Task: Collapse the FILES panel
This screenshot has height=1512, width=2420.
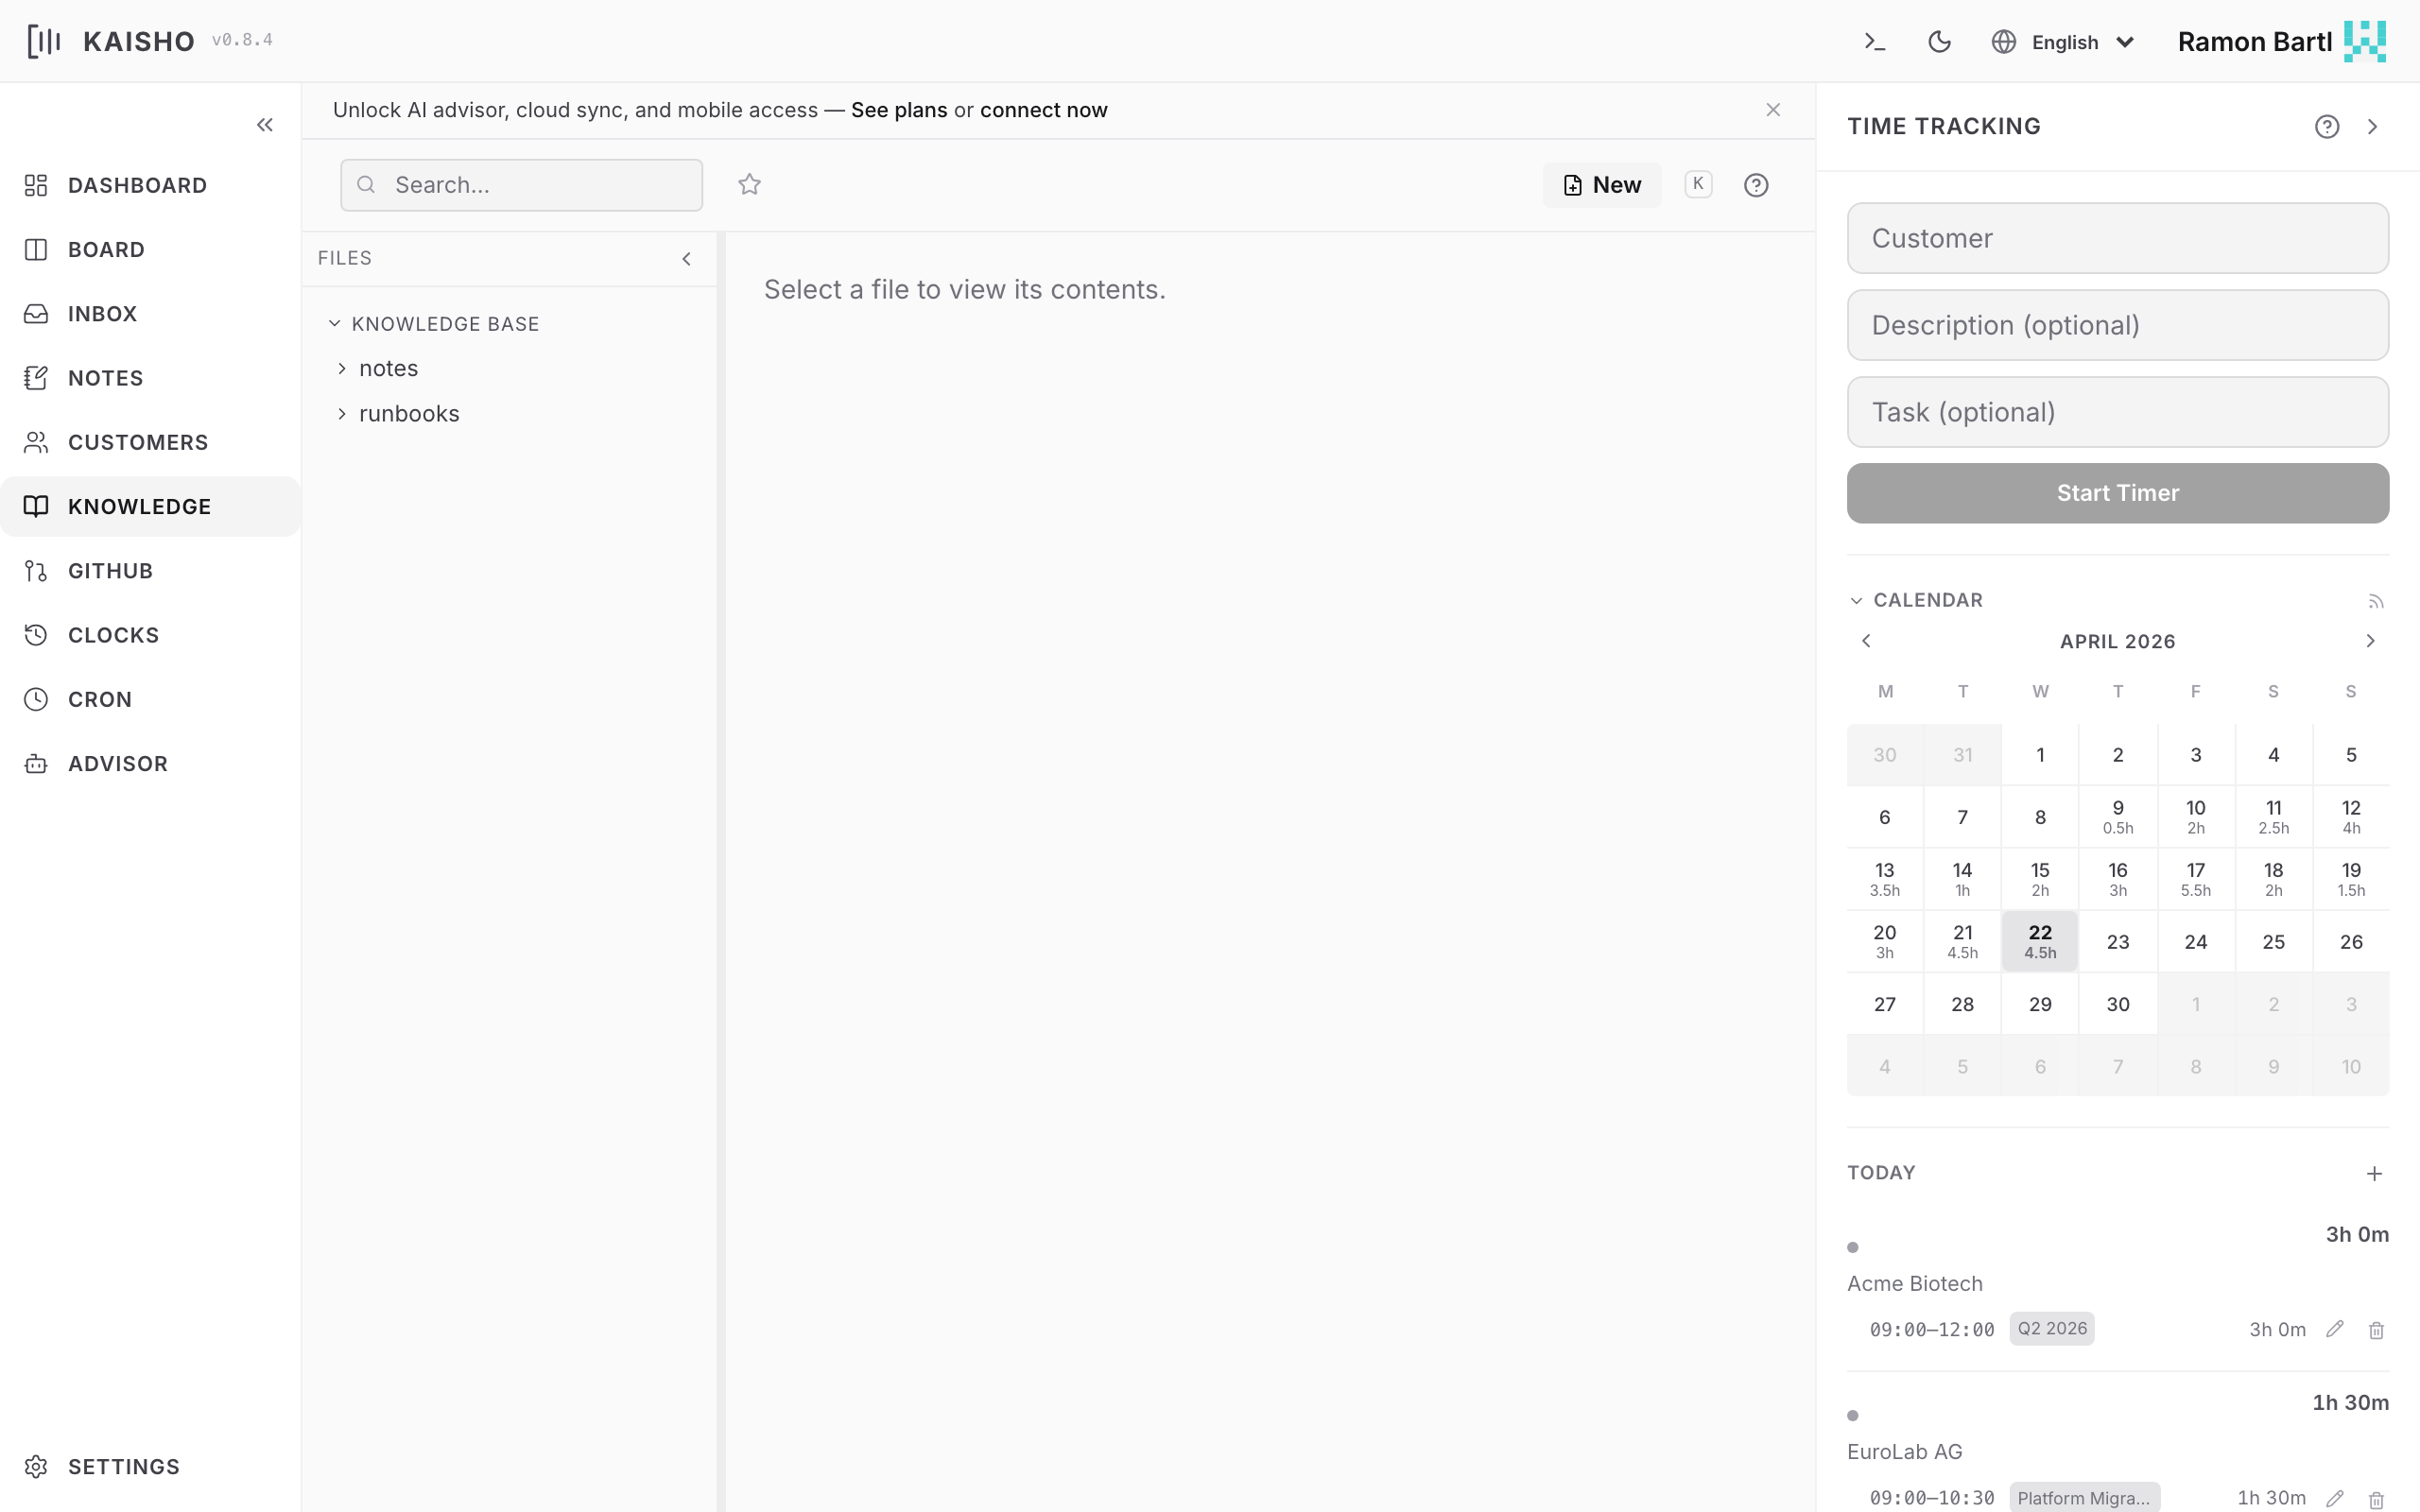Action: tap(686, 258)
